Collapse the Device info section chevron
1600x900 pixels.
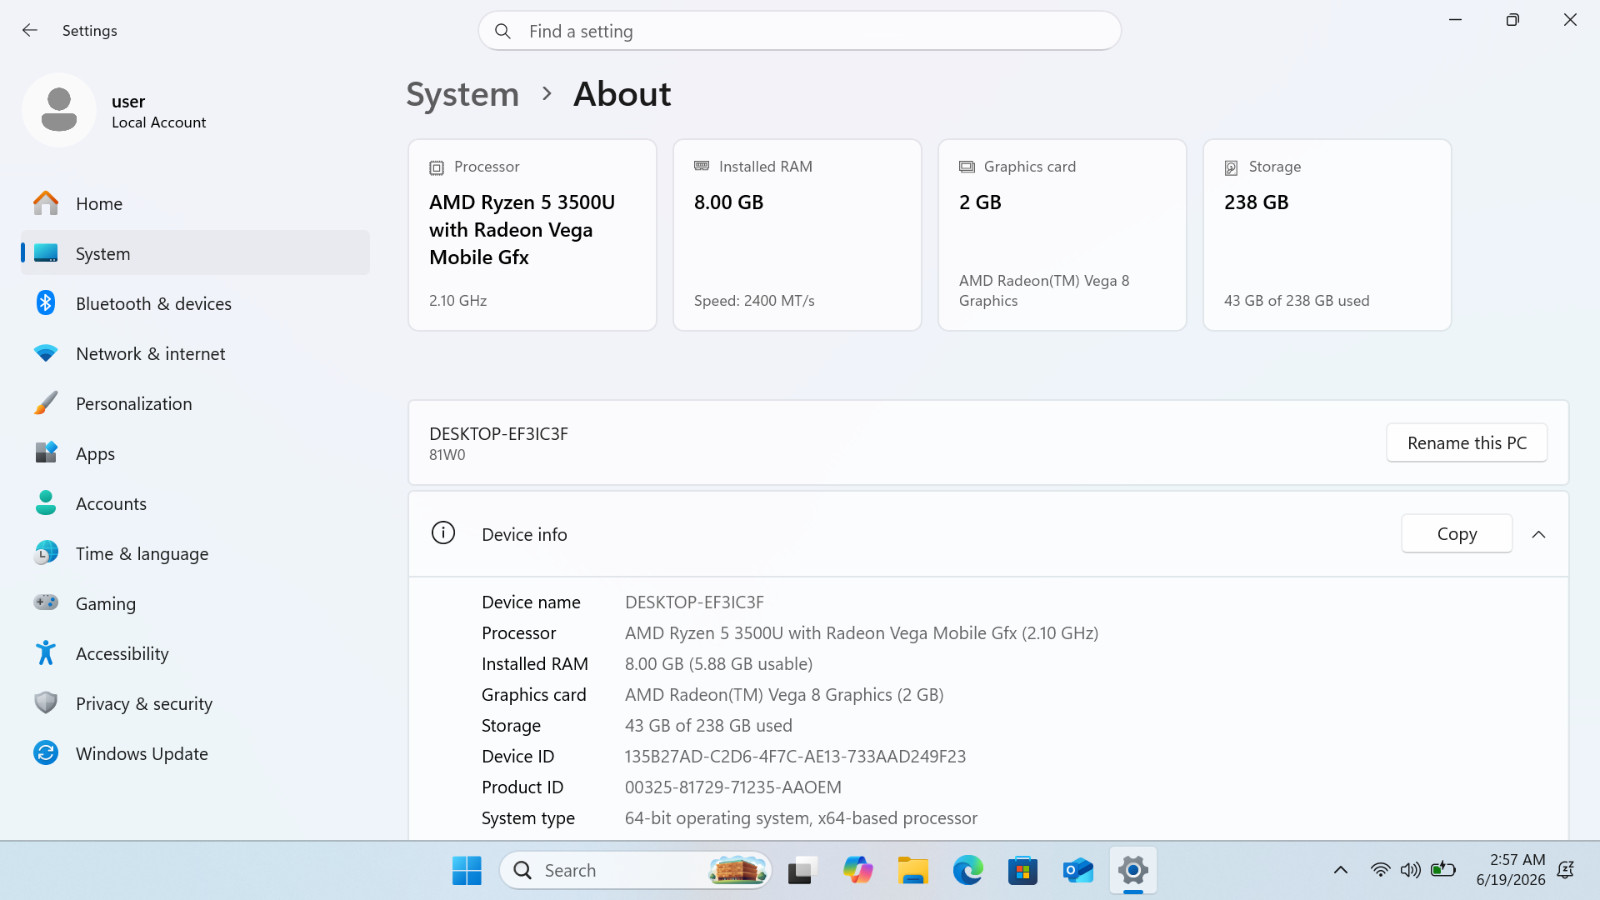[1539, 534]
